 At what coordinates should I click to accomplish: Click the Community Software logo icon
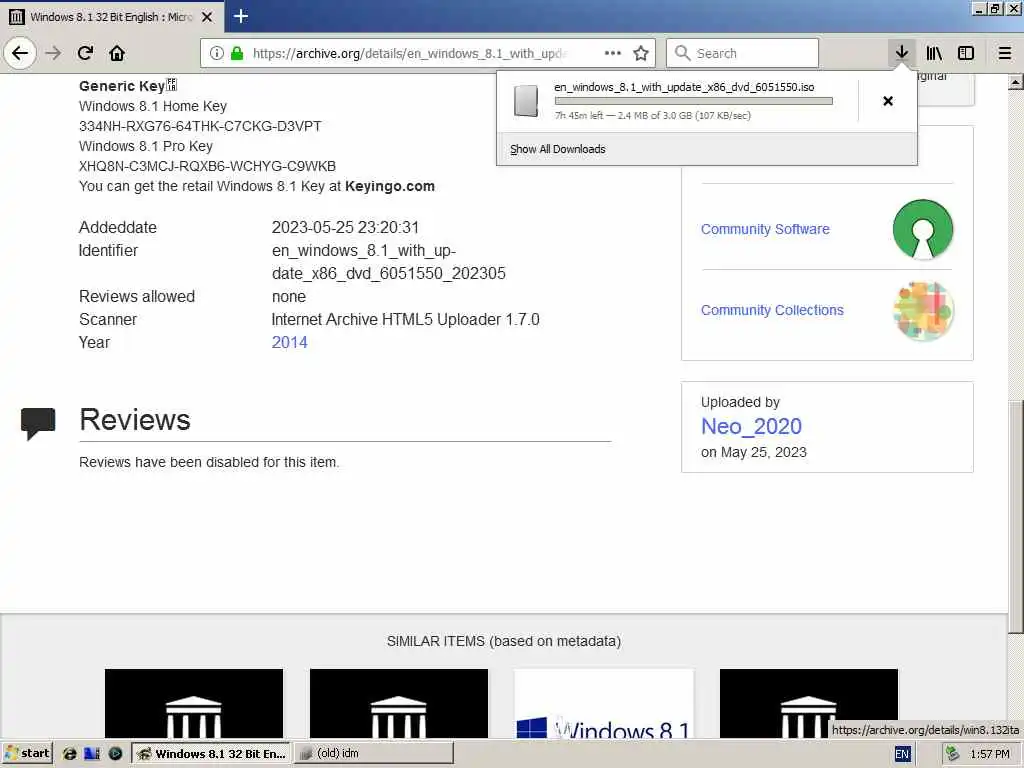pos(923,229)
